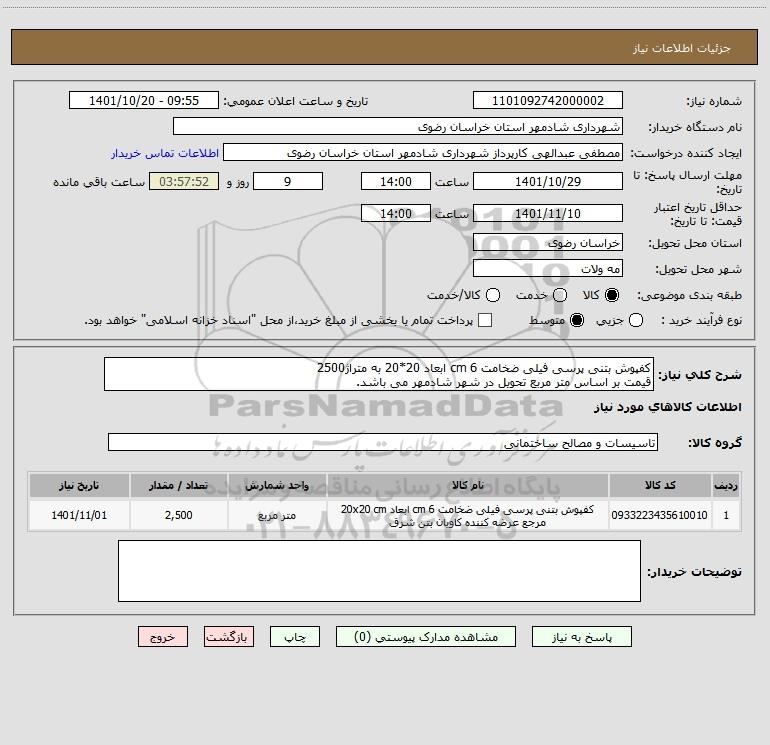Select the کالا/خدمت radio button
770x745 pixels.
click(493, 295)
